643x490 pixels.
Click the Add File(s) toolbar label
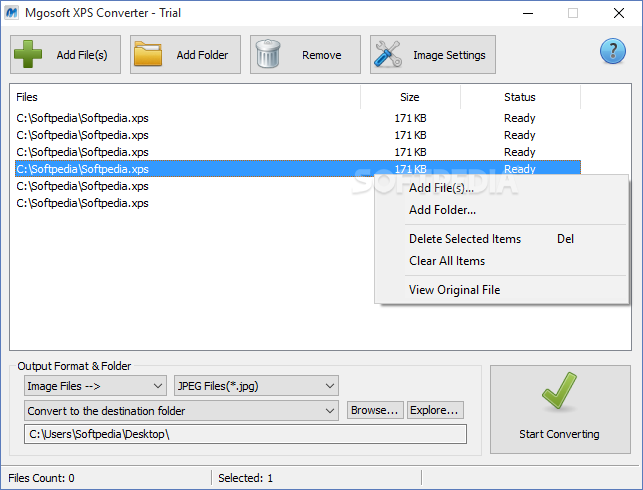coord(82,55)
